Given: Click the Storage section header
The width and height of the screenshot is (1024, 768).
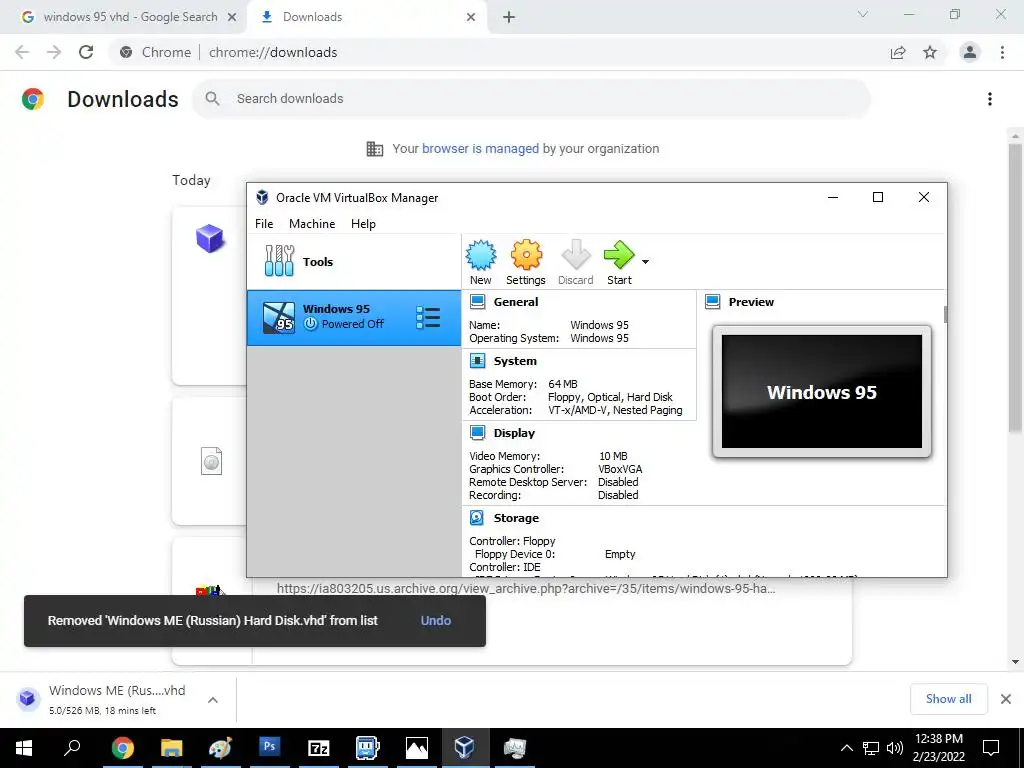Looking at the screenshot, I should (516, 518).
